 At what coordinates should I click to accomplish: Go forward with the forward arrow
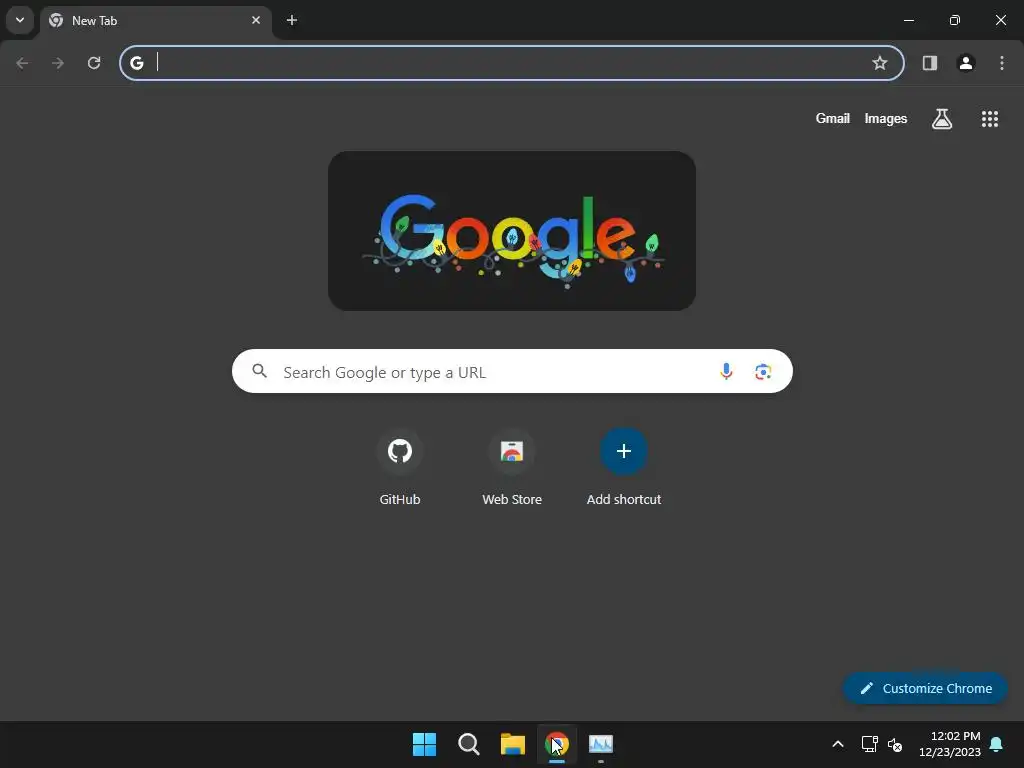coord(58,63)
